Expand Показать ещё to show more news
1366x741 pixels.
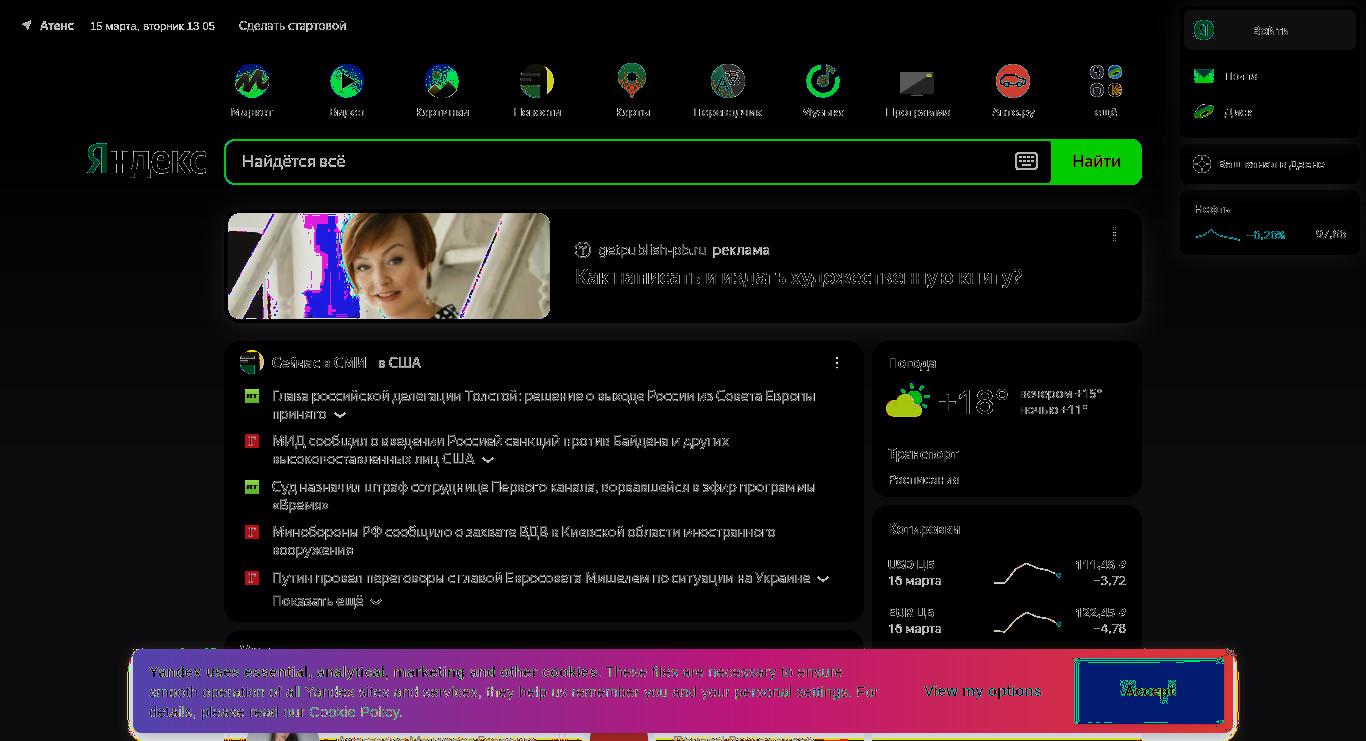click(327, 601)
